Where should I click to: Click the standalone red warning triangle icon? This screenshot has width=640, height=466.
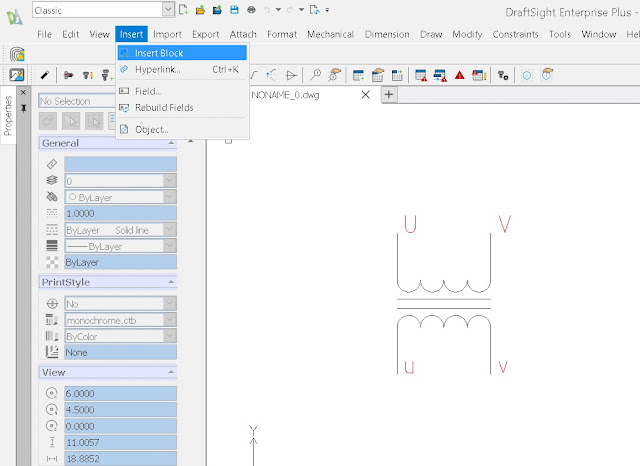pyautogui.click(x=460, y=75)
